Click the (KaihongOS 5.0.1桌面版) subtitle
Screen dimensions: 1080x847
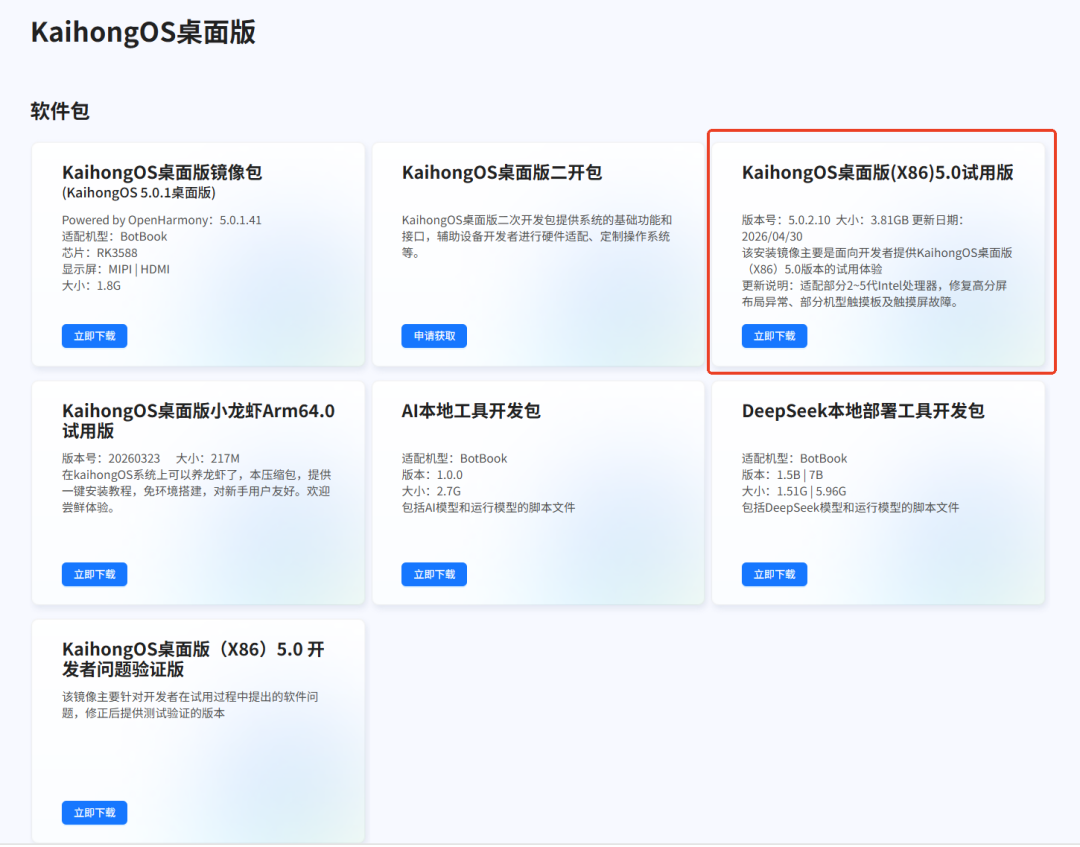(138, 193)
